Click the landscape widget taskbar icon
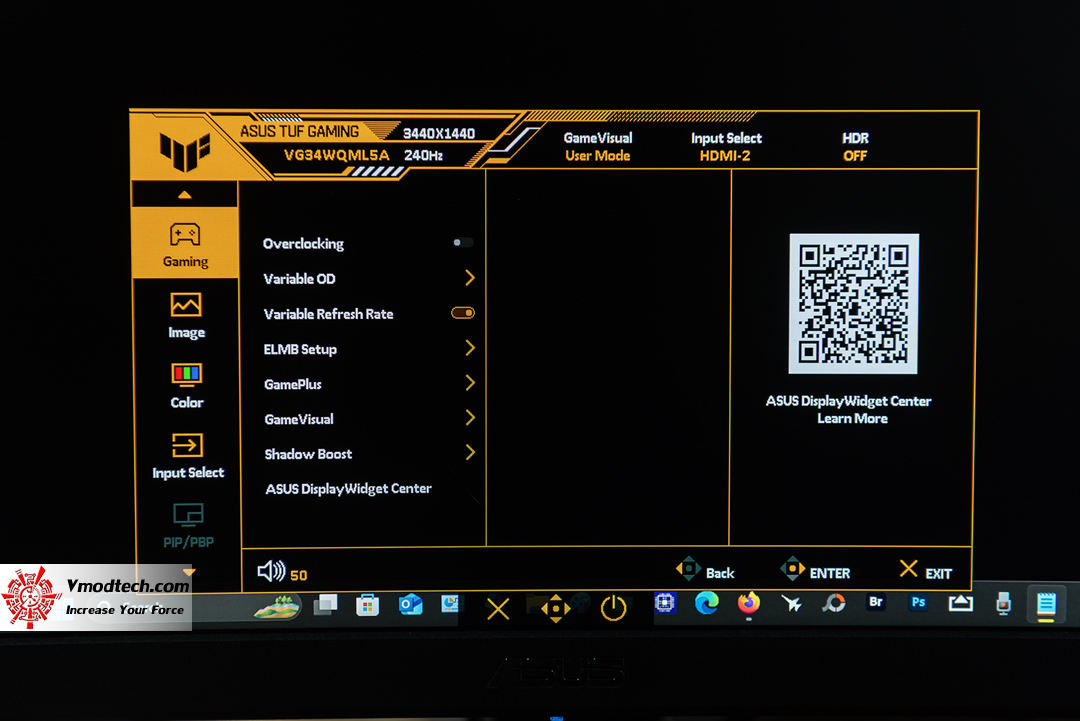 point(277,607)
